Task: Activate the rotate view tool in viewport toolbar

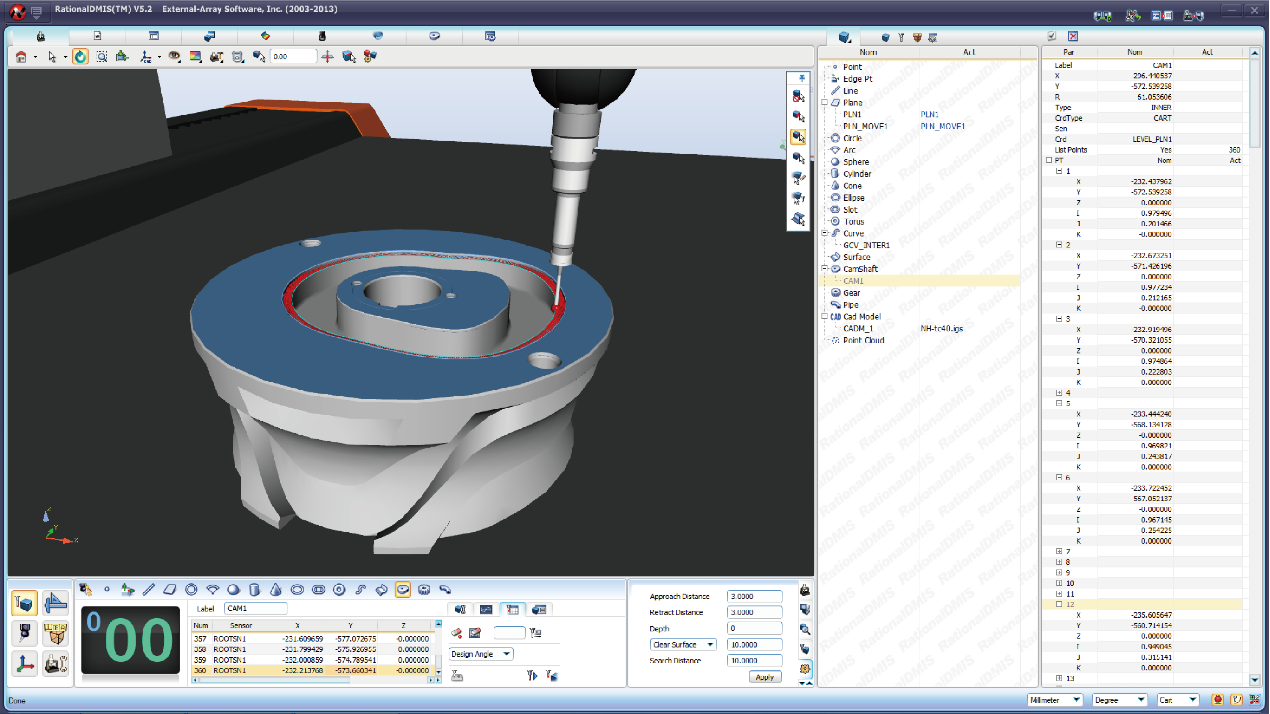Action: (80, 57)
